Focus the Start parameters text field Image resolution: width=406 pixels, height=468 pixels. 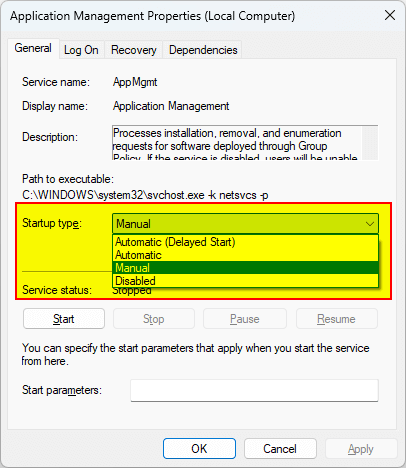pos(254,390)
